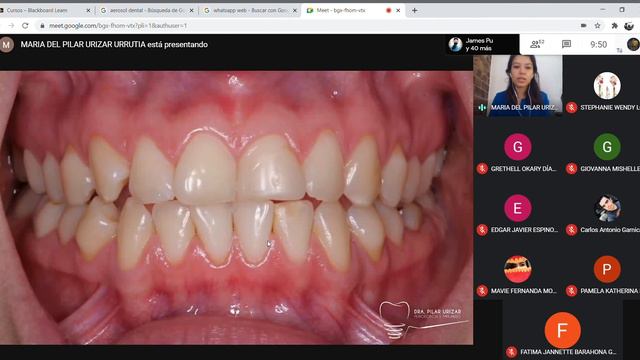The image size is (640, 360).
Task: Select Maria del Pilar Urizar's video tile
Action: coord(518,86)
